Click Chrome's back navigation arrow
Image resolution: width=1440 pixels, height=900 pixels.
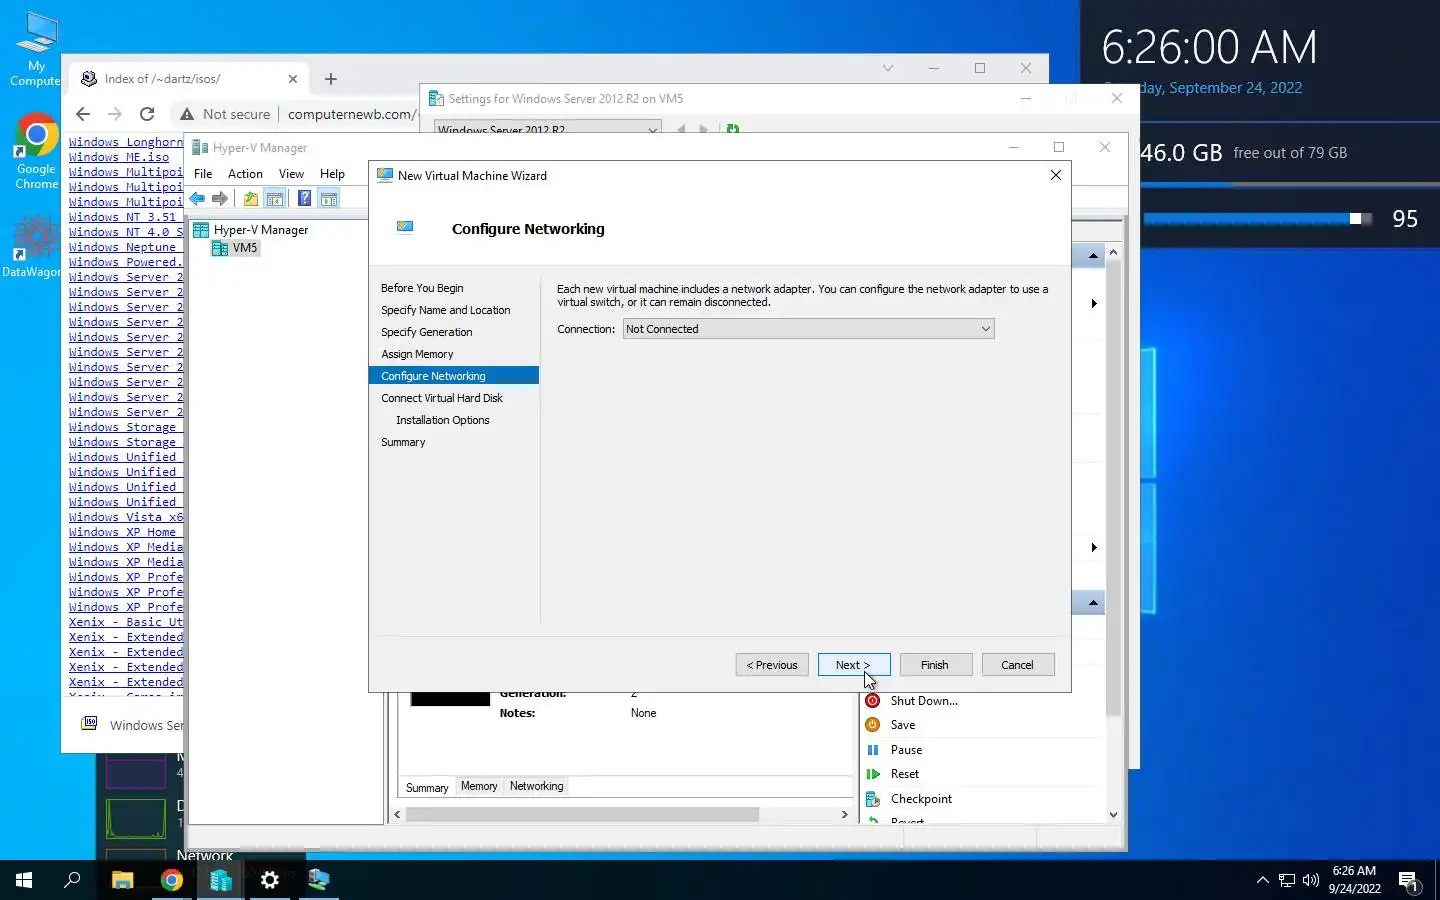(x=83, y=114)
